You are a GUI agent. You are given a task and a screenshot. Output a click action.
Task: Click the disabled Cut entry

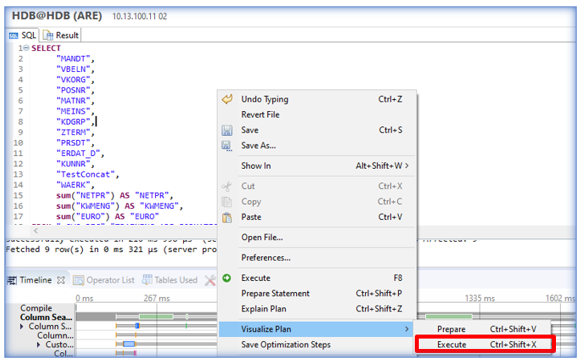tap(317, 186)
